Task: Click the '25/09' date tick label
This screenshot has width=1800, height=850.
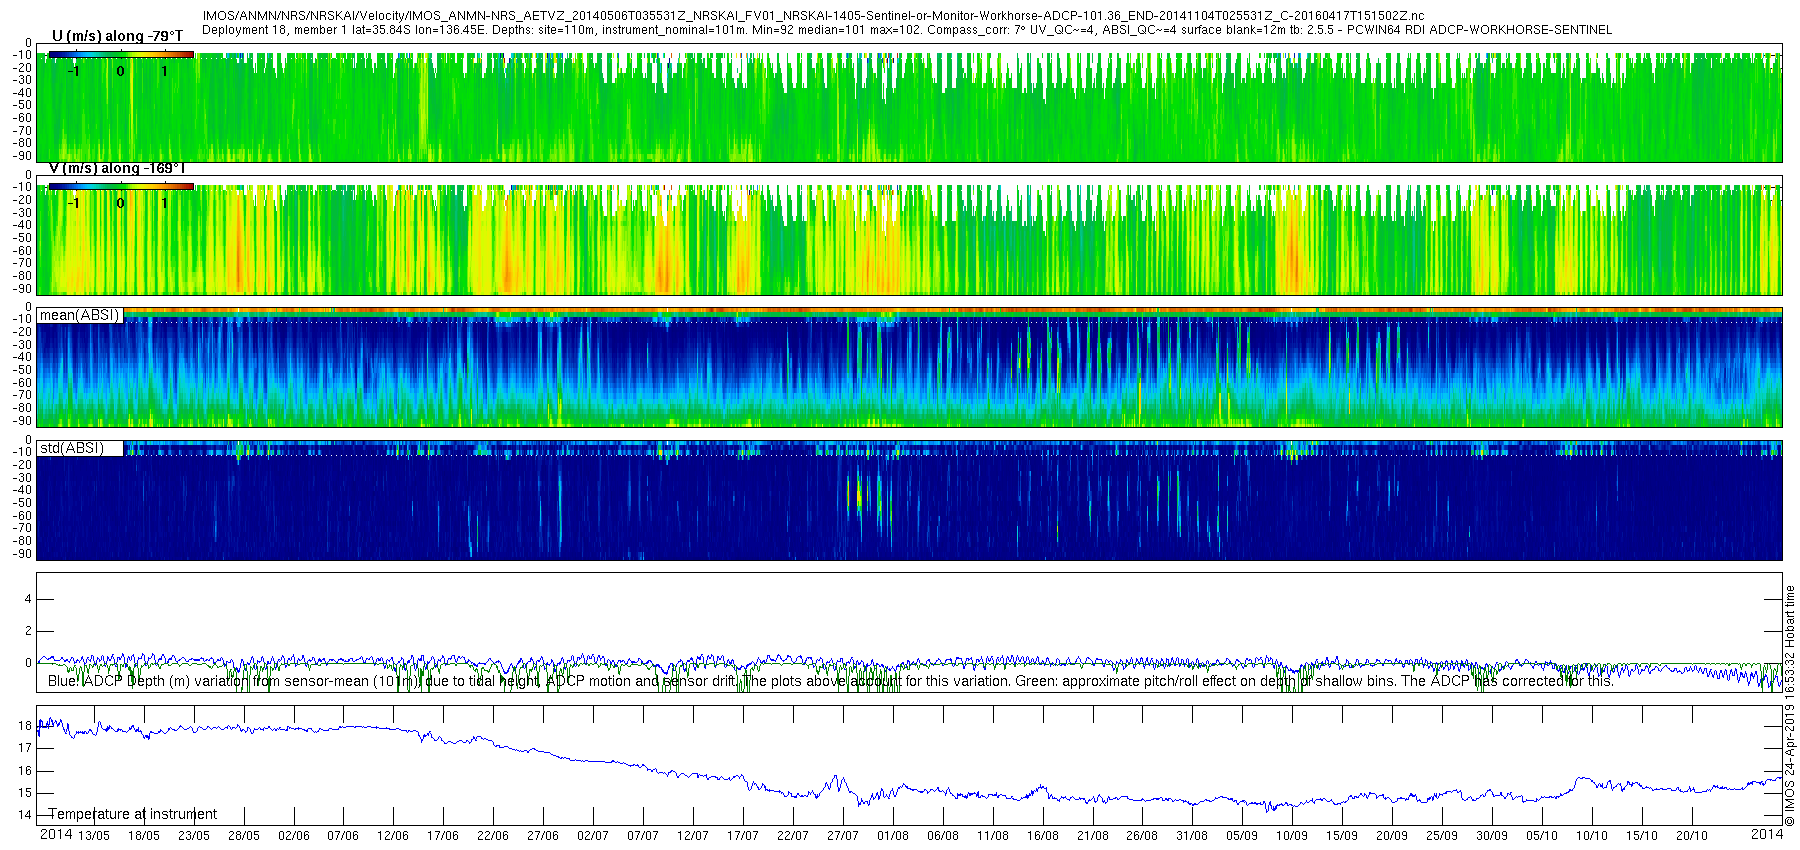Action: pyautogui.click(x=1442, y=835)
